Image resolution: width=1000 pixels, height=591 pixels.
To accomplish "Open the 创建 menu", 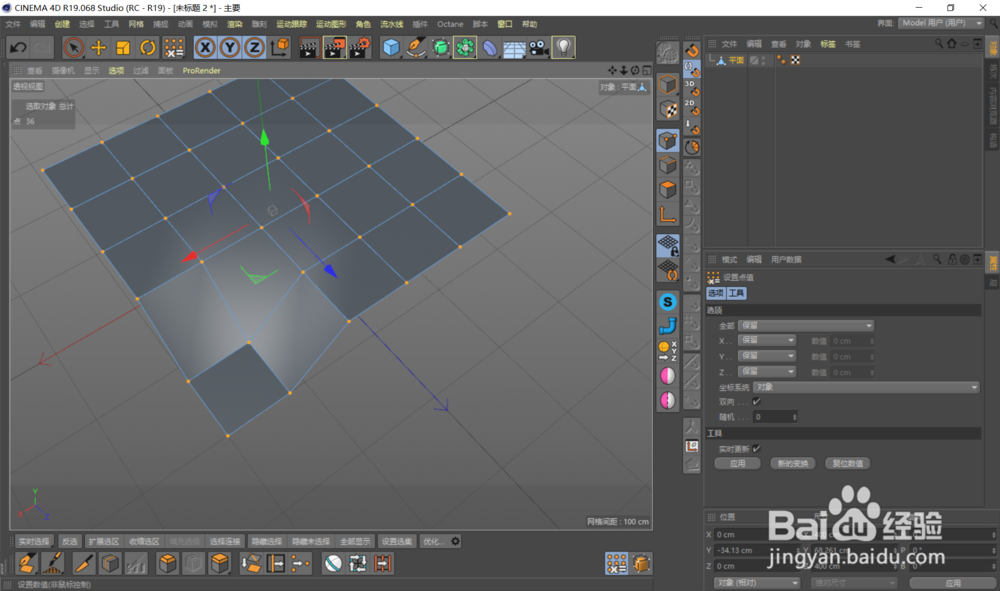I will tap(62, 24).
